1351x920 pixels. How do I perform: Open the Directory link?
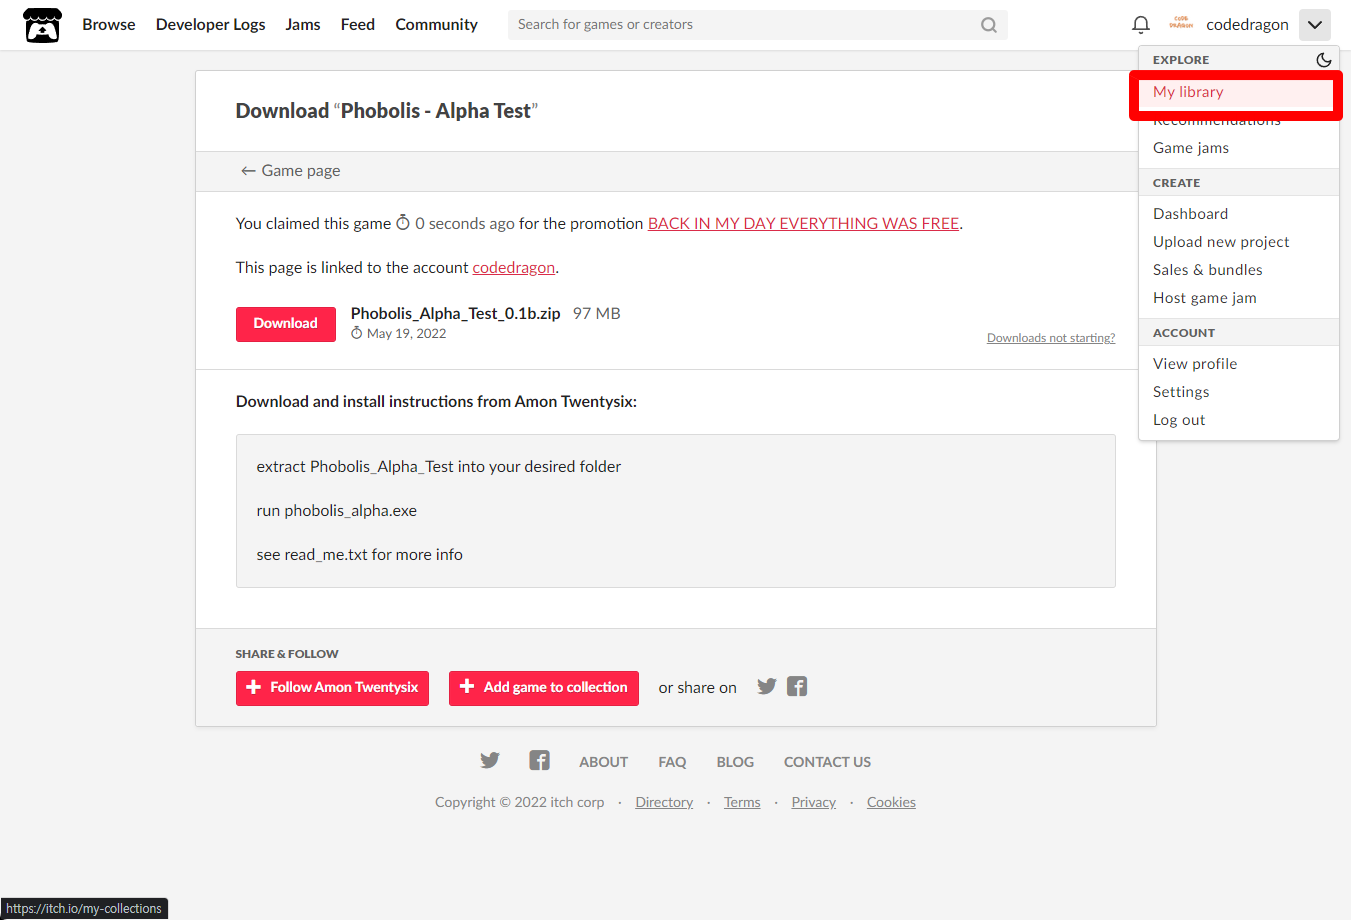pos(664,802)
